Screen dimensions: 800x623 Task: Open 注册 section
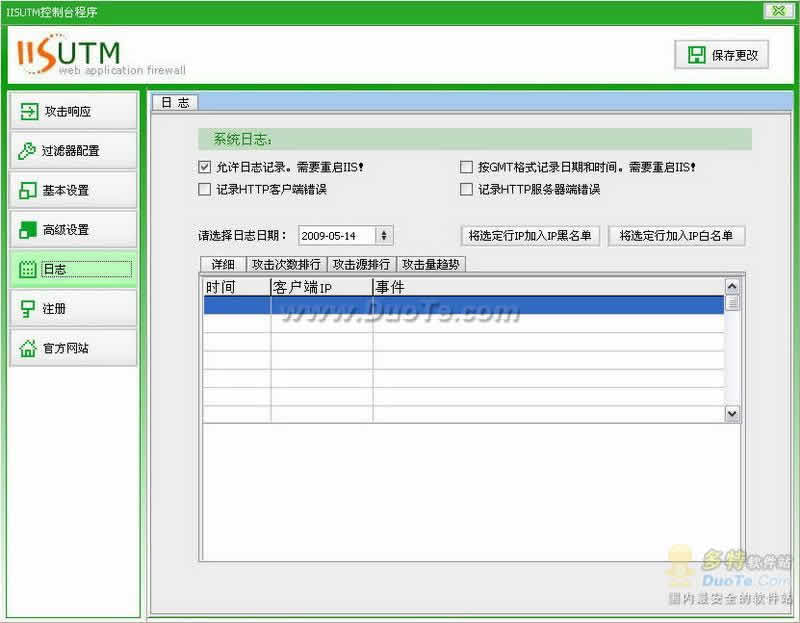tap(73, 308)
